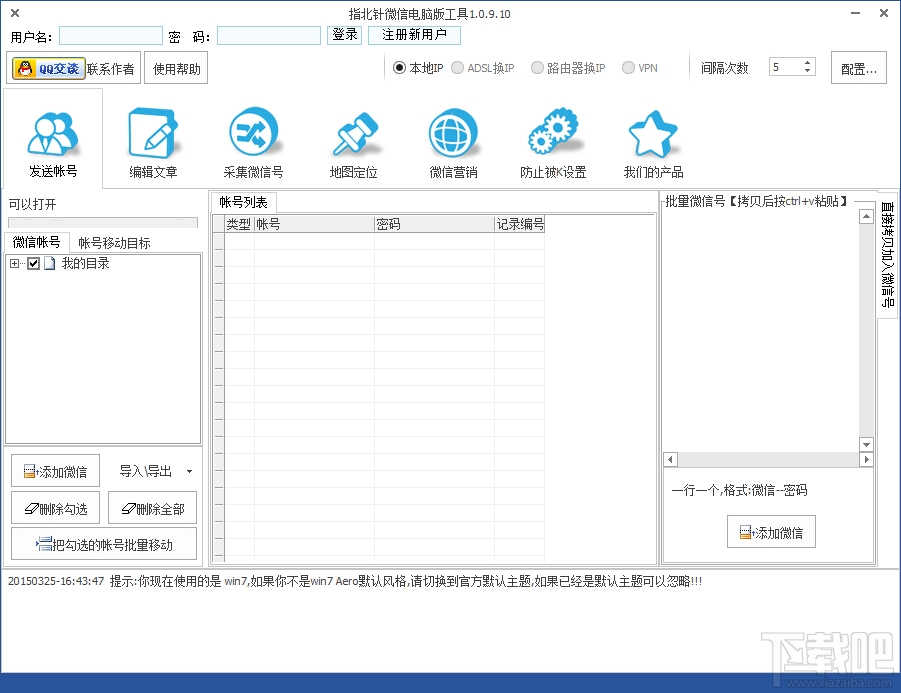
Task: Click the horizontal scrollbar right arrow
Action: 866,459
